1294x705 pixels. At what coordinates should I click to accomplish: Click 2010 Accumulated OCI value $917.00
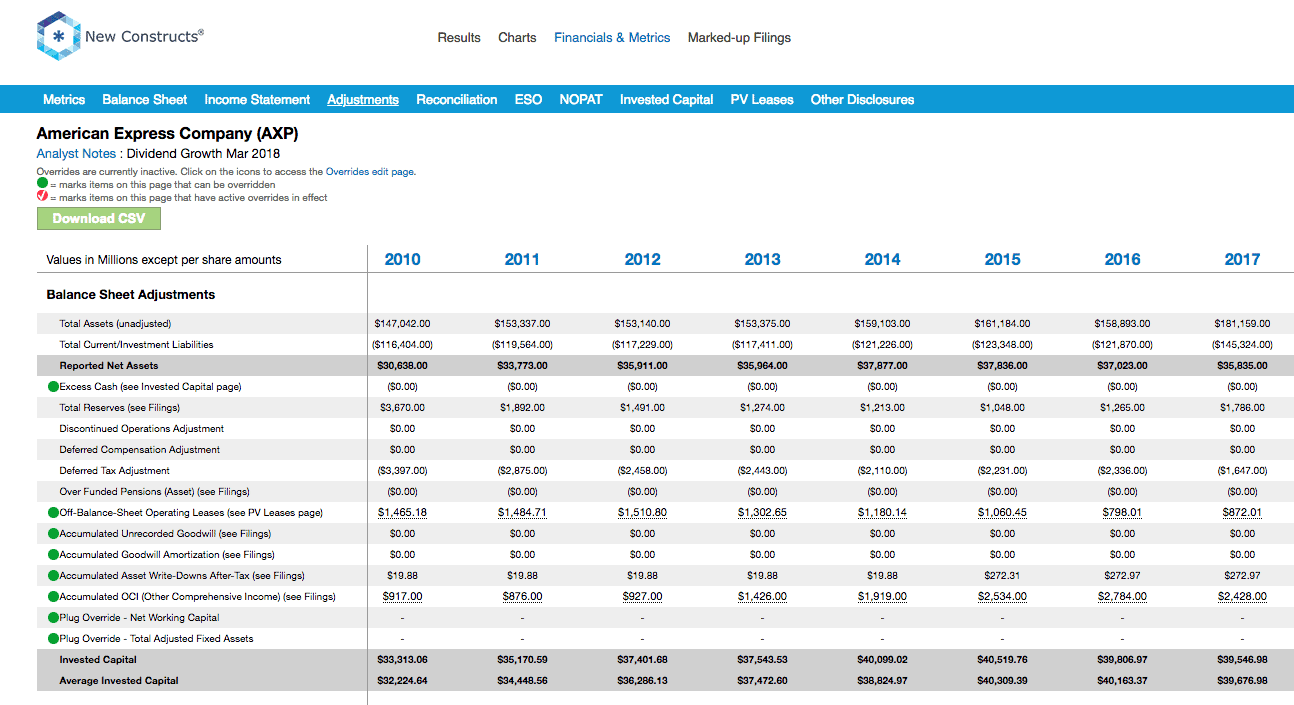(402, 597)
